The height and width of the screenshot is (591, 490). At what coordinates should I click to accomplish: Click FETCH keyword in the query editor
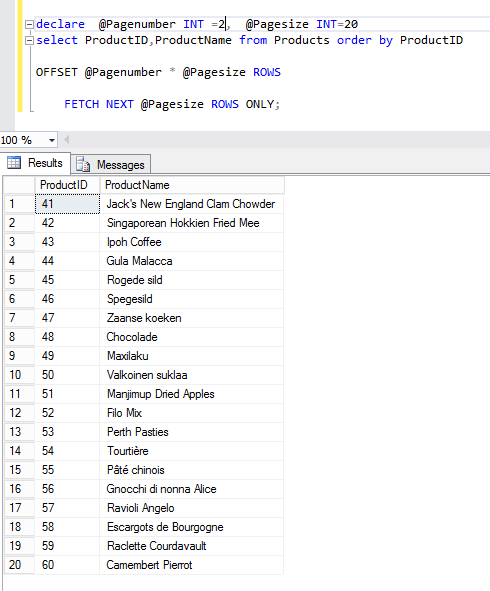tap(82, 104)
